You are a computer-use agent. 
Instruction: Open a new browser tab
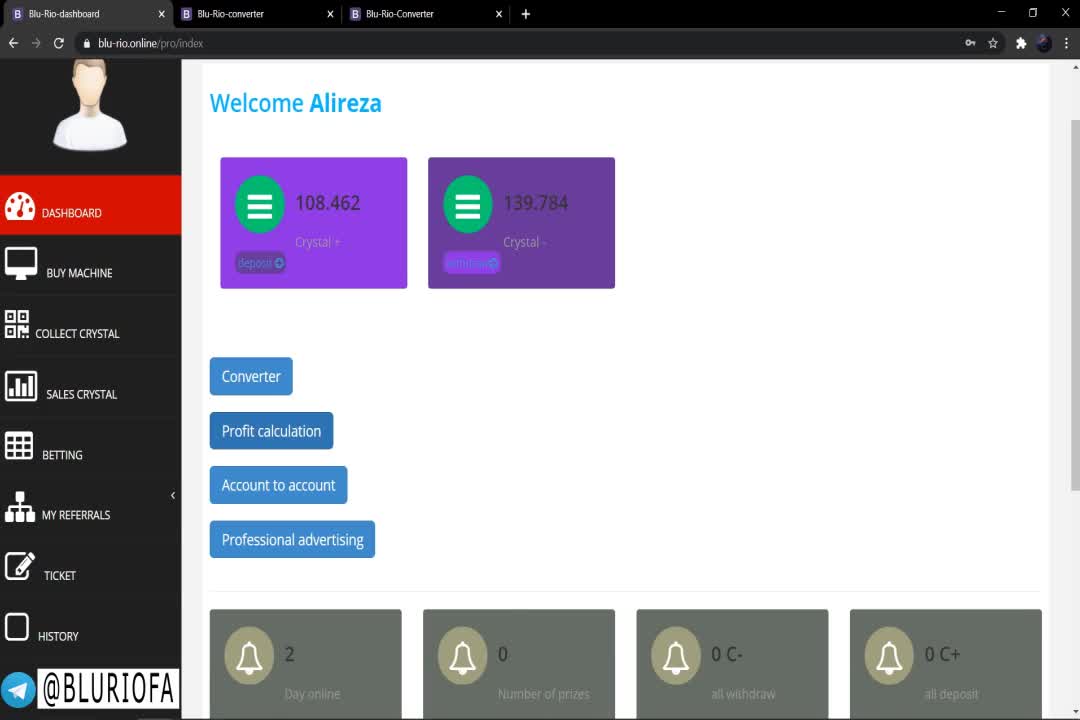click(x=526, y=14)
